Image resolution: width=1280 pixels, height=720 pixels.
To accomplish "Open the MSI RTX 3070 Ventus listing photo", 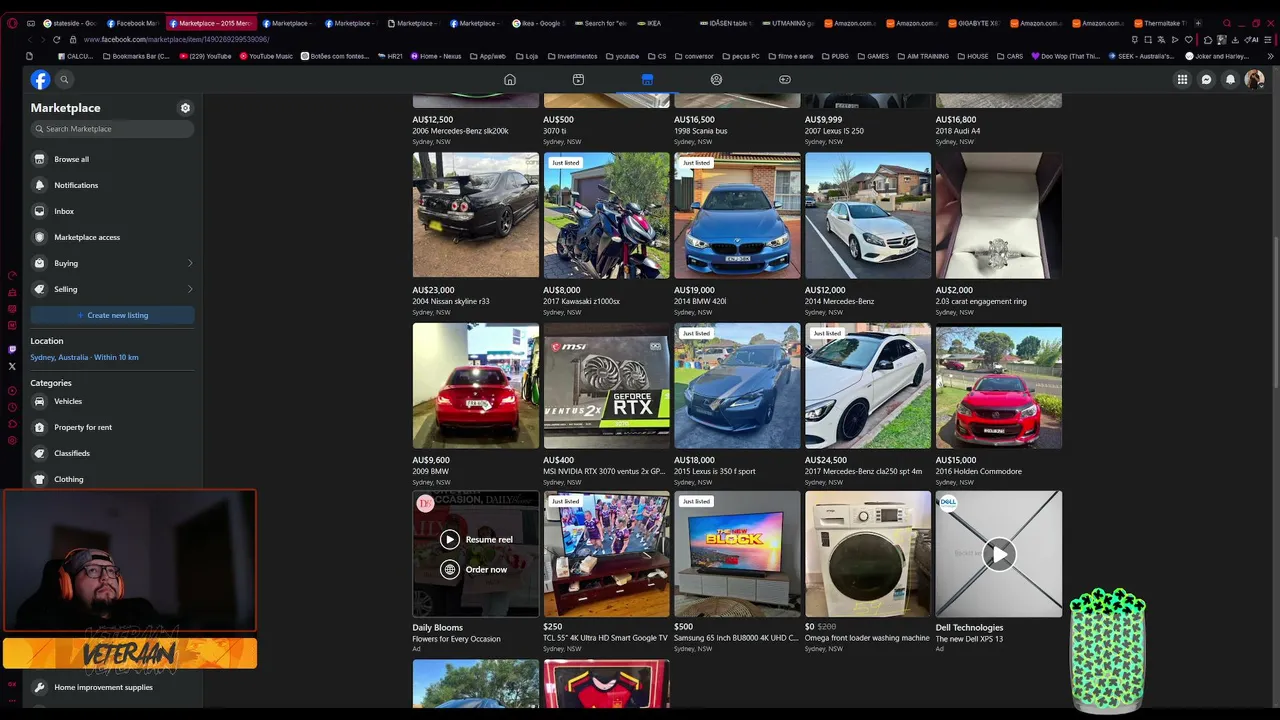I will tap(607, 386).
